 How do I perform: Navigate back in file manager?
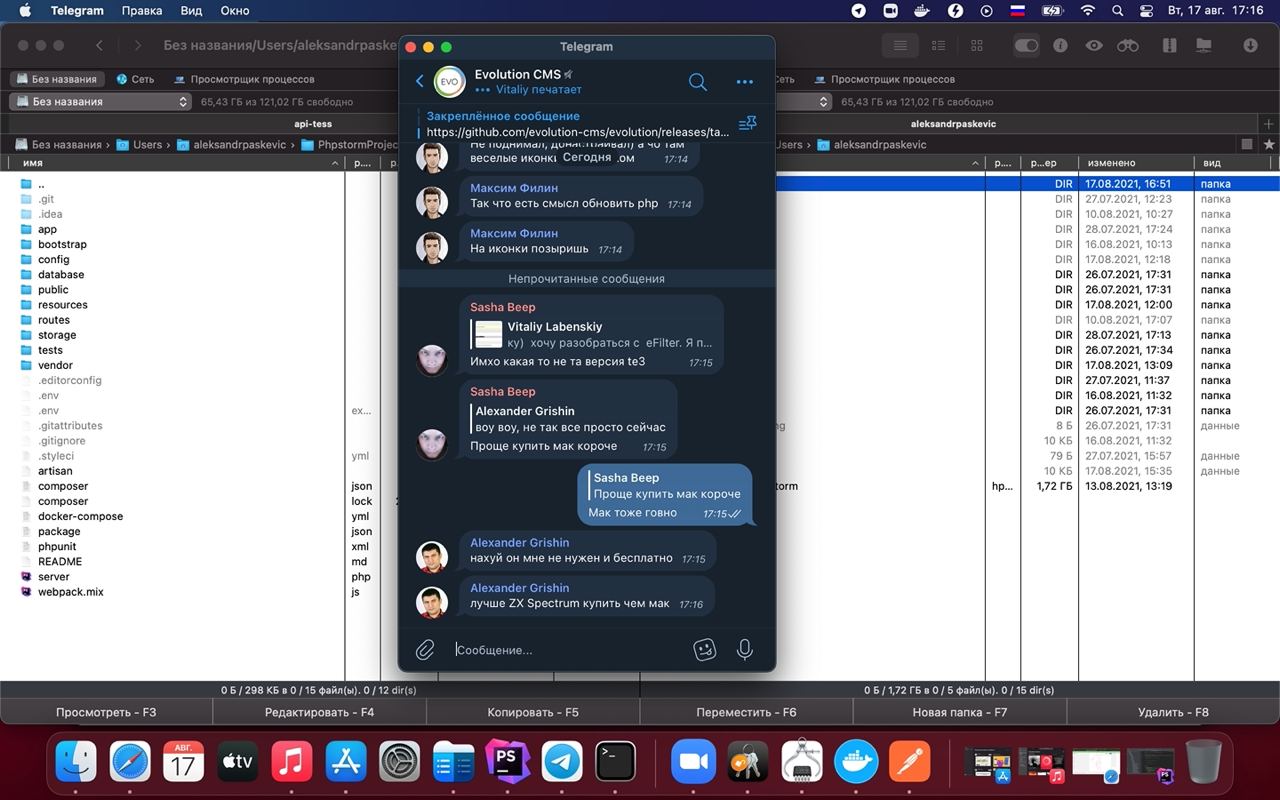pos(99,46)
